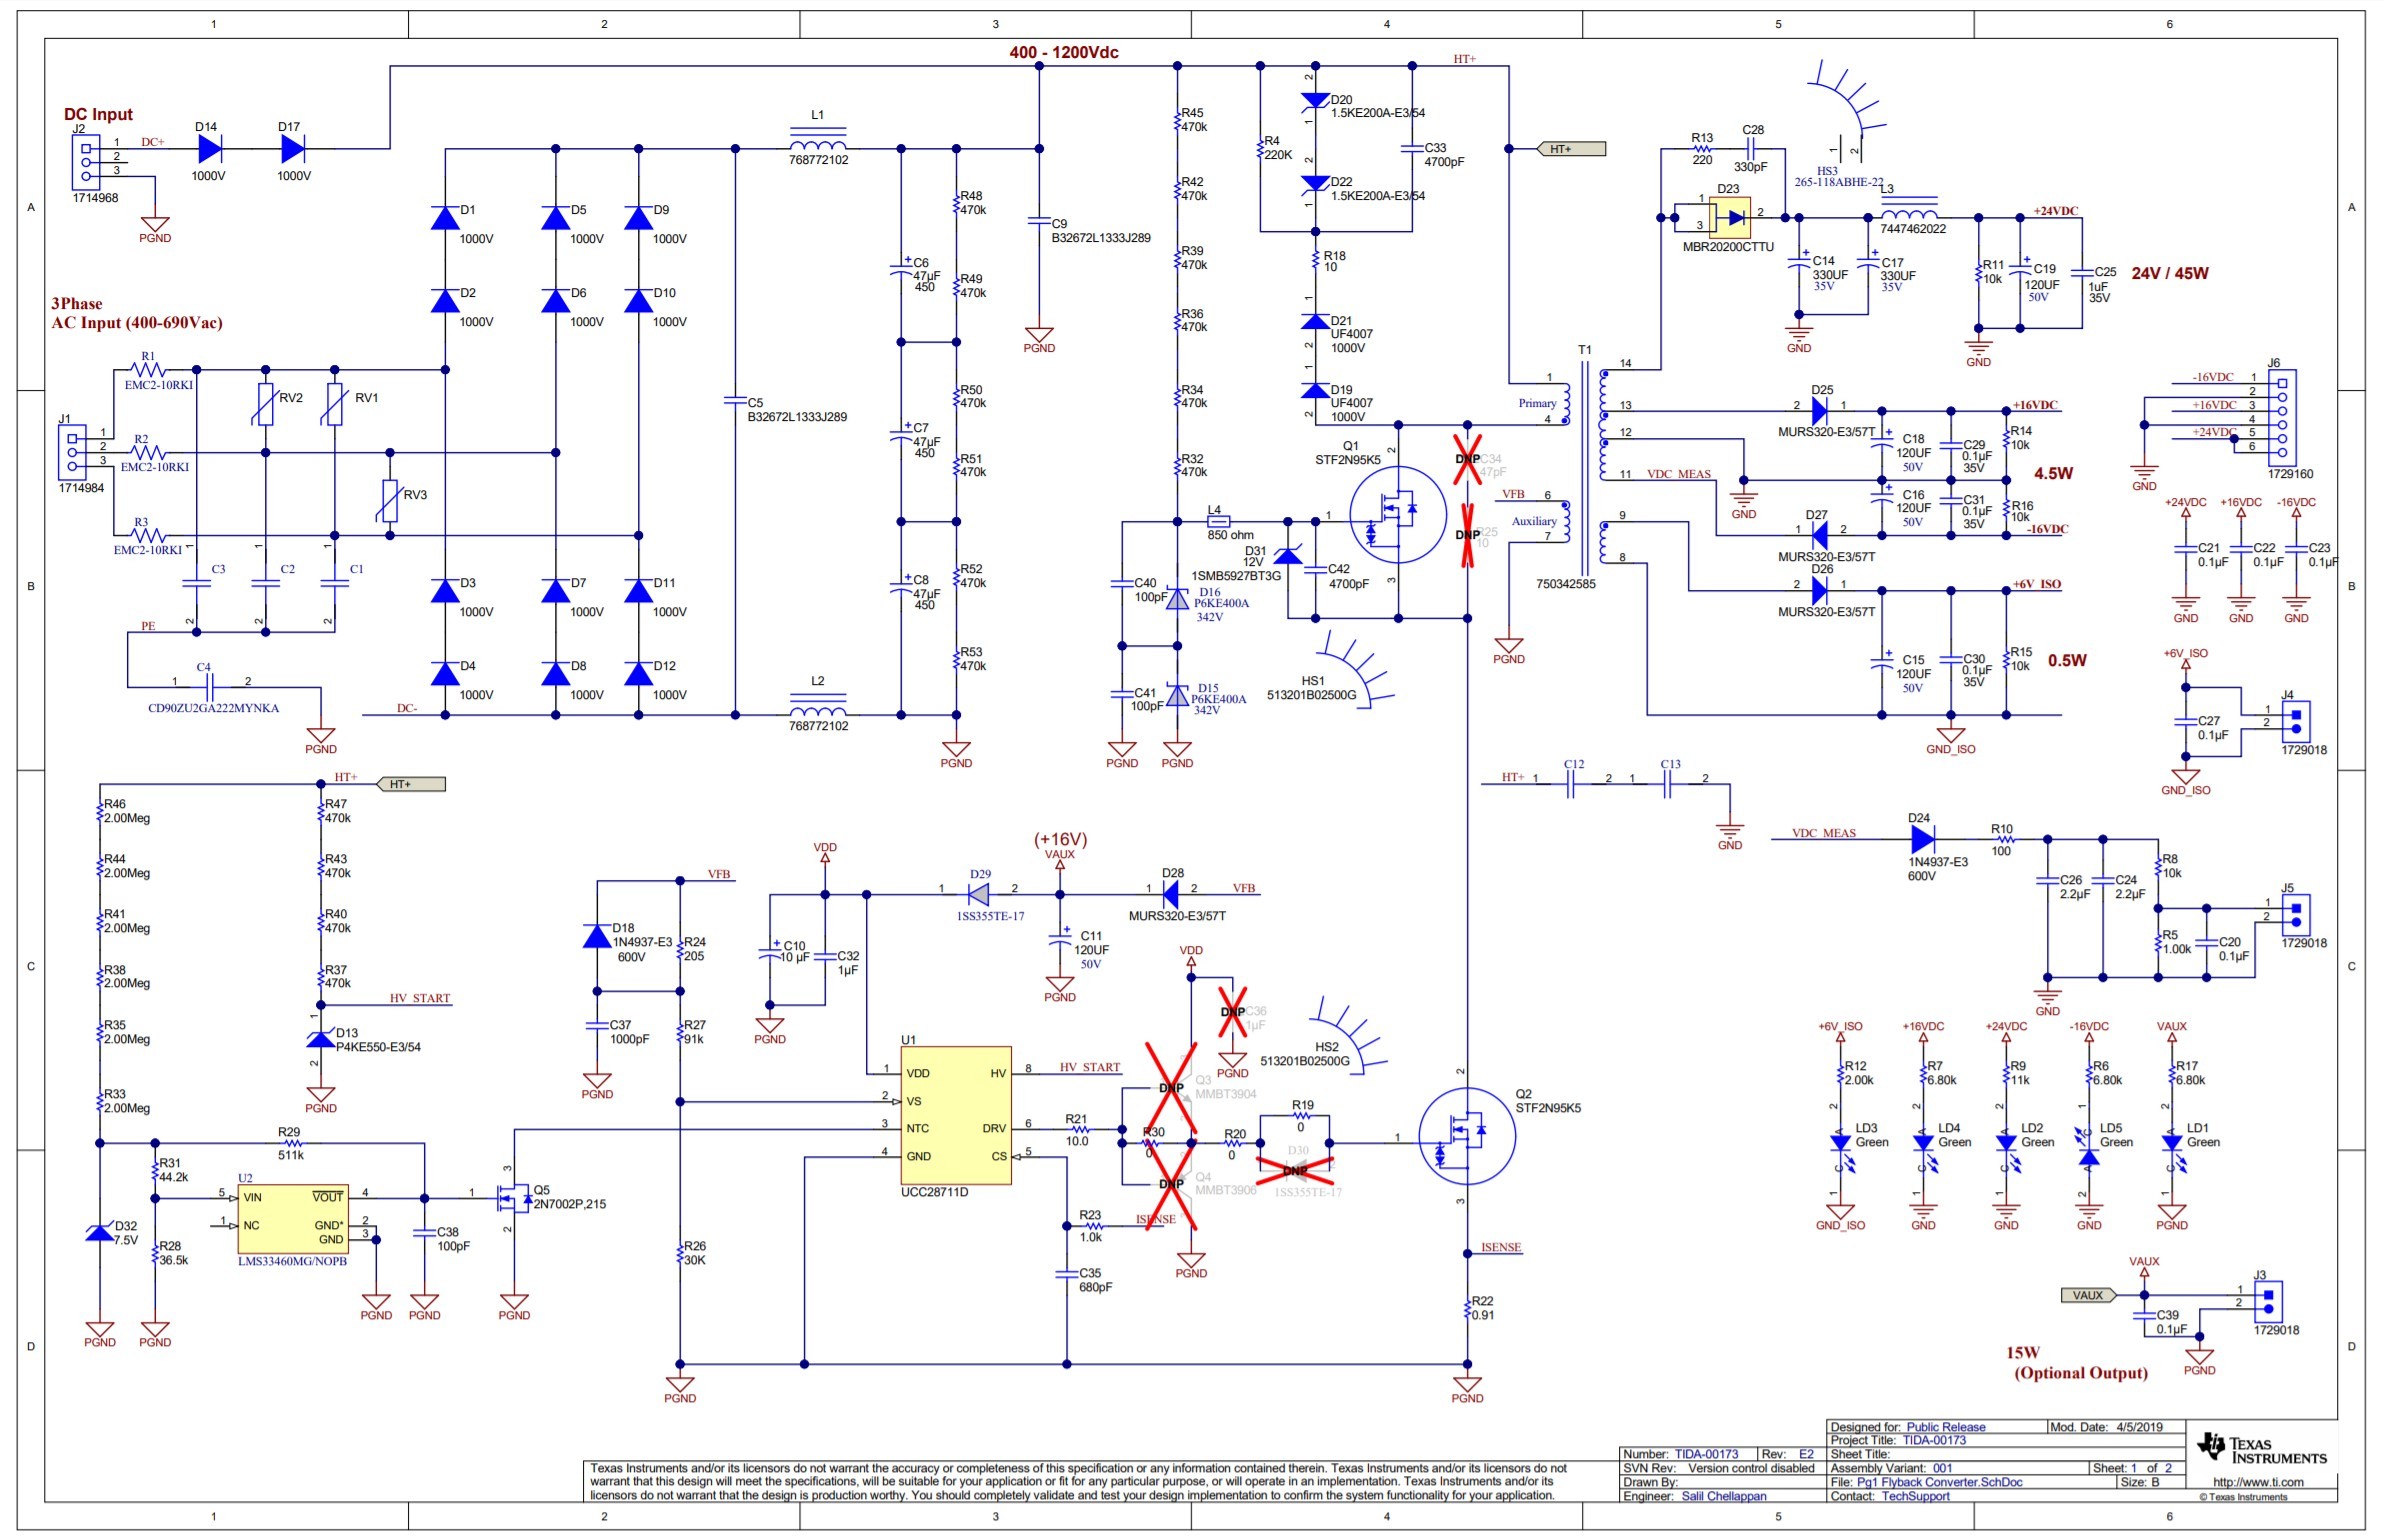This screenshot has height=1540, width=2384.
Task: Select diode D17 at DC input
Action: click(x=292, y=149)
